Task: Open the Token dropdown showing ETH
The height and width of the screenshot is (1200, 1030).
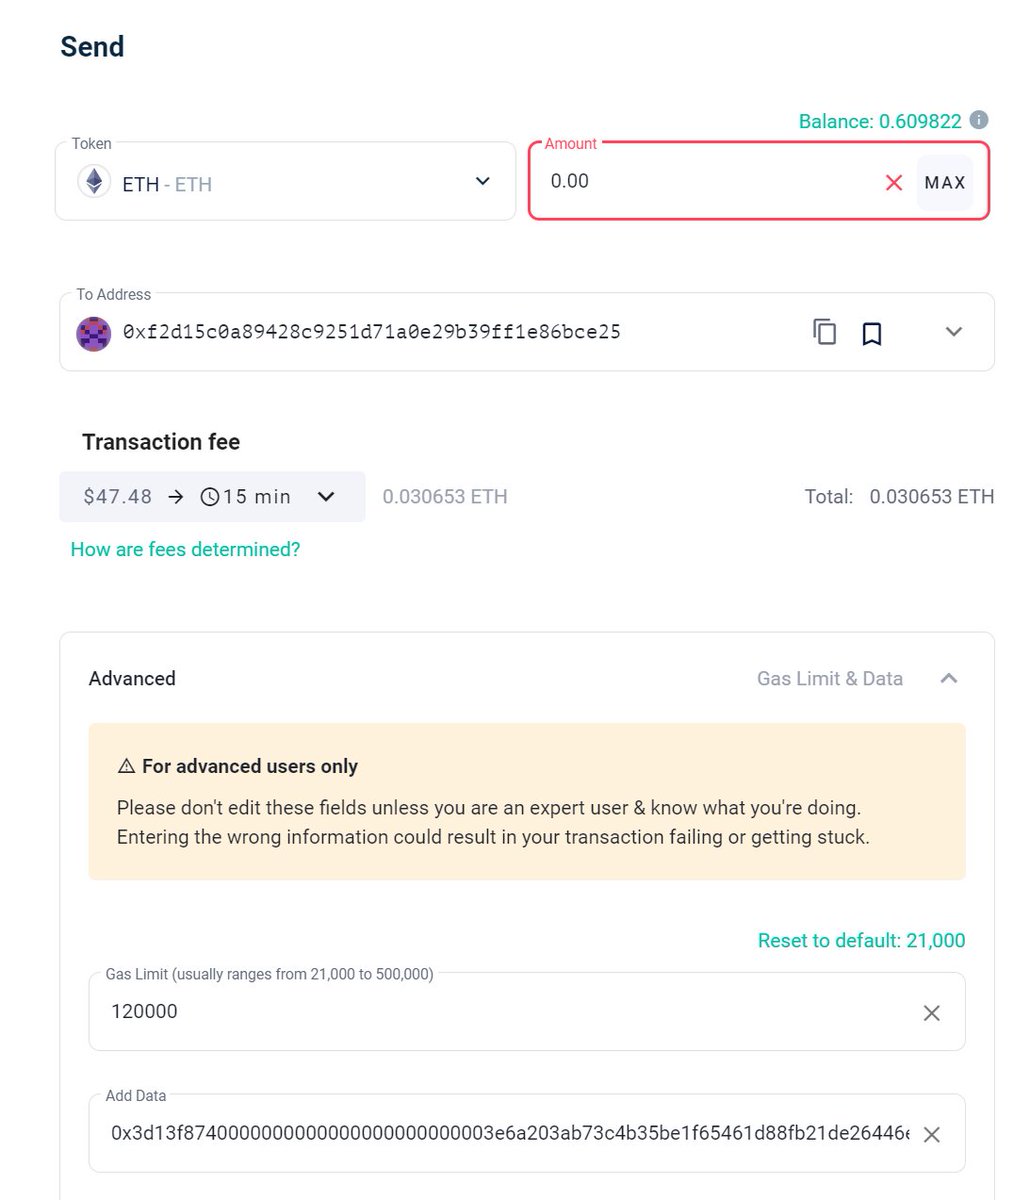Action: tap(285, 182)
